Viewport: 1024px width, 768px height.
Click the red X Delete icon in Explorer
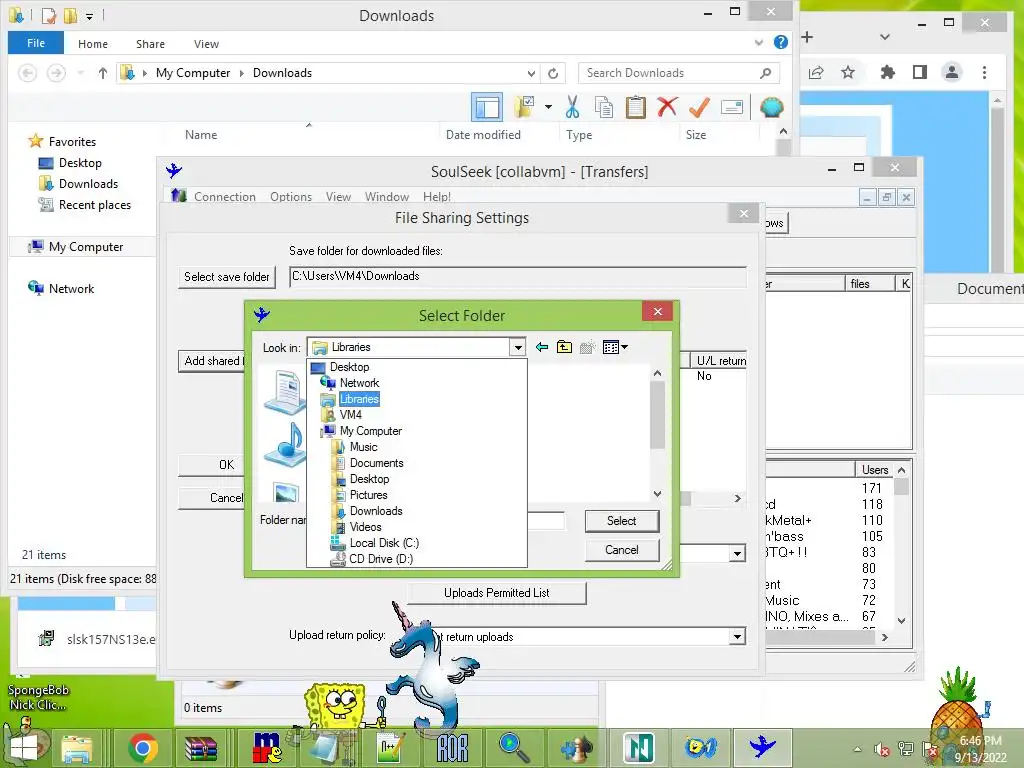[667, 106]
